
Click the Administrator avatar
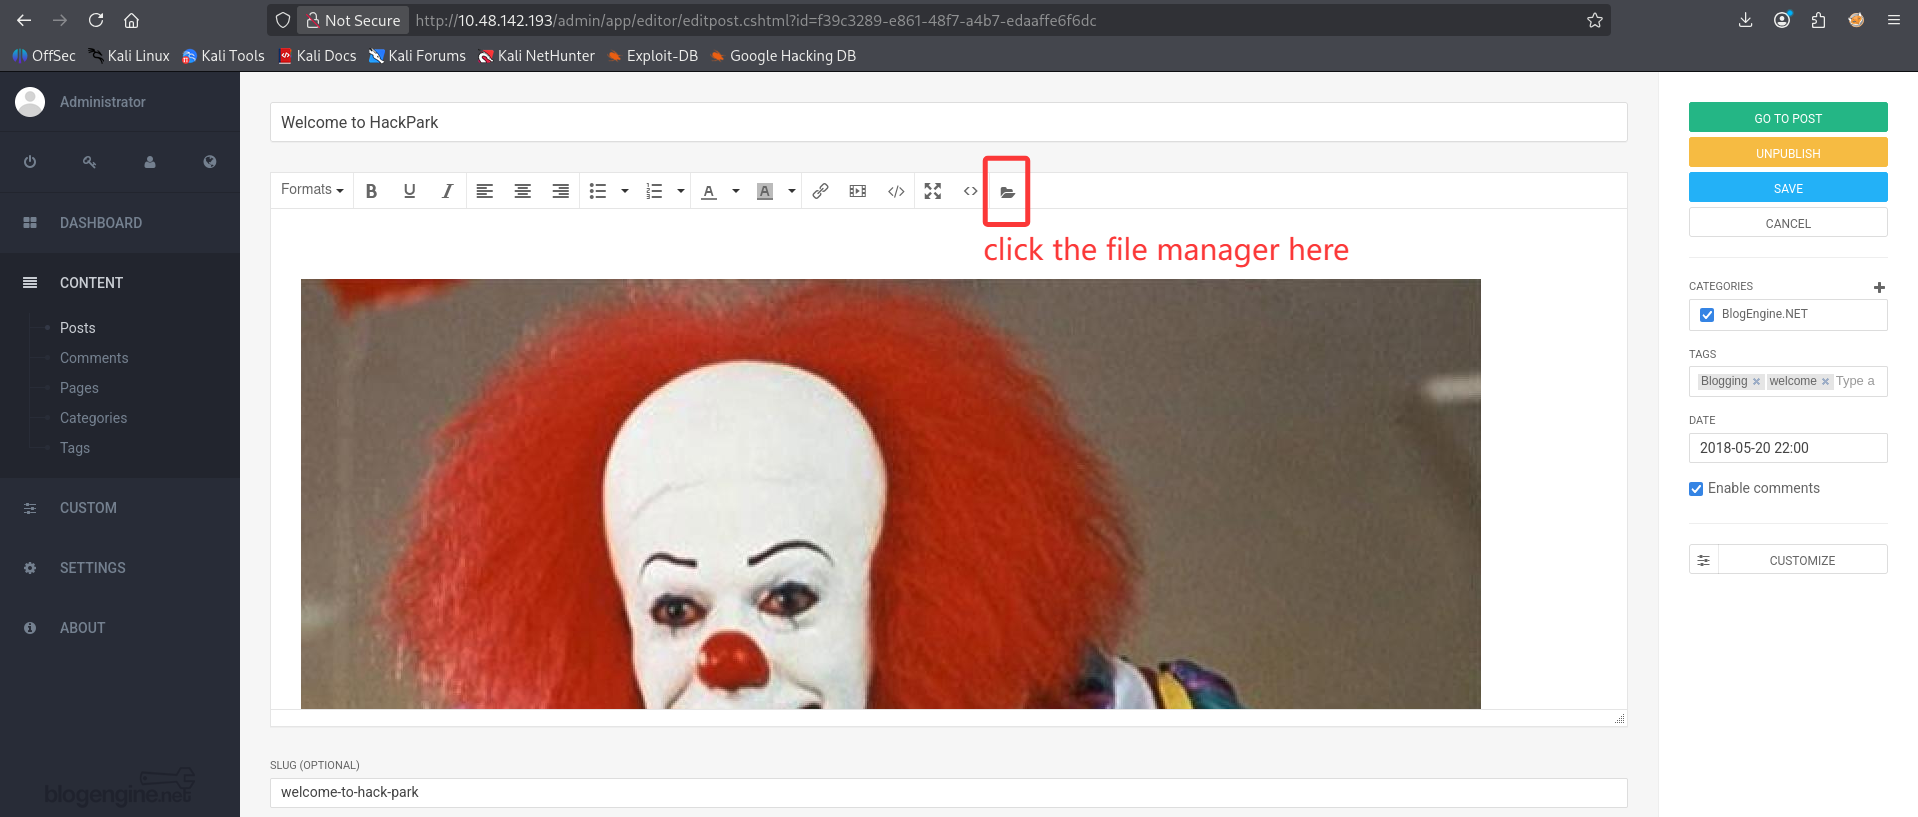tap(30, 101)
